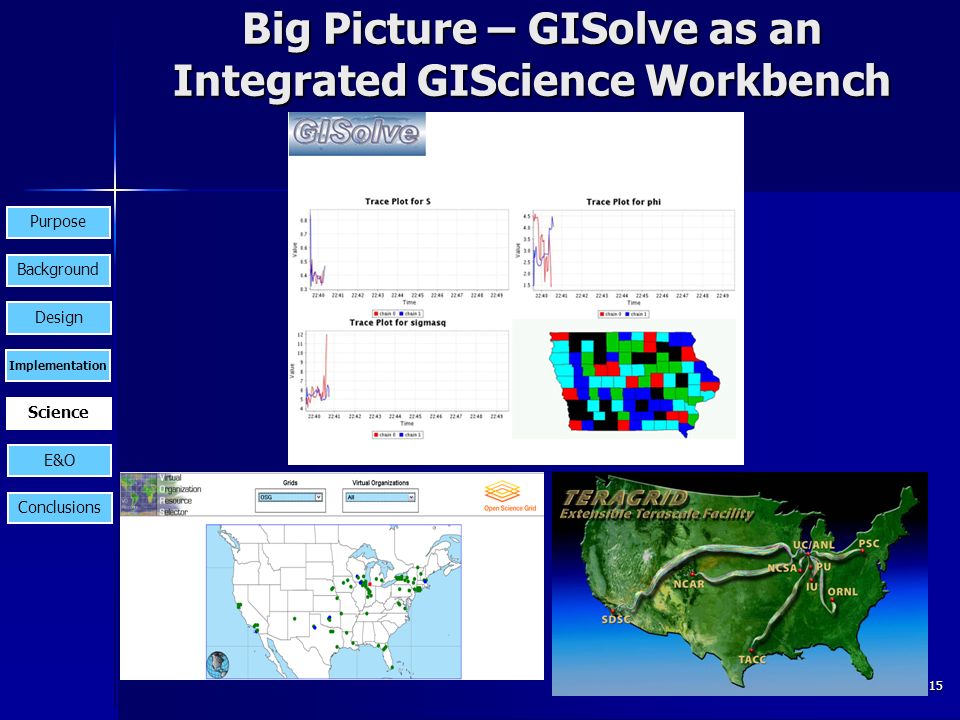Click the slide number 15
Screen dimensions: 960x720
pyautogui.click(x=936, y=686)
